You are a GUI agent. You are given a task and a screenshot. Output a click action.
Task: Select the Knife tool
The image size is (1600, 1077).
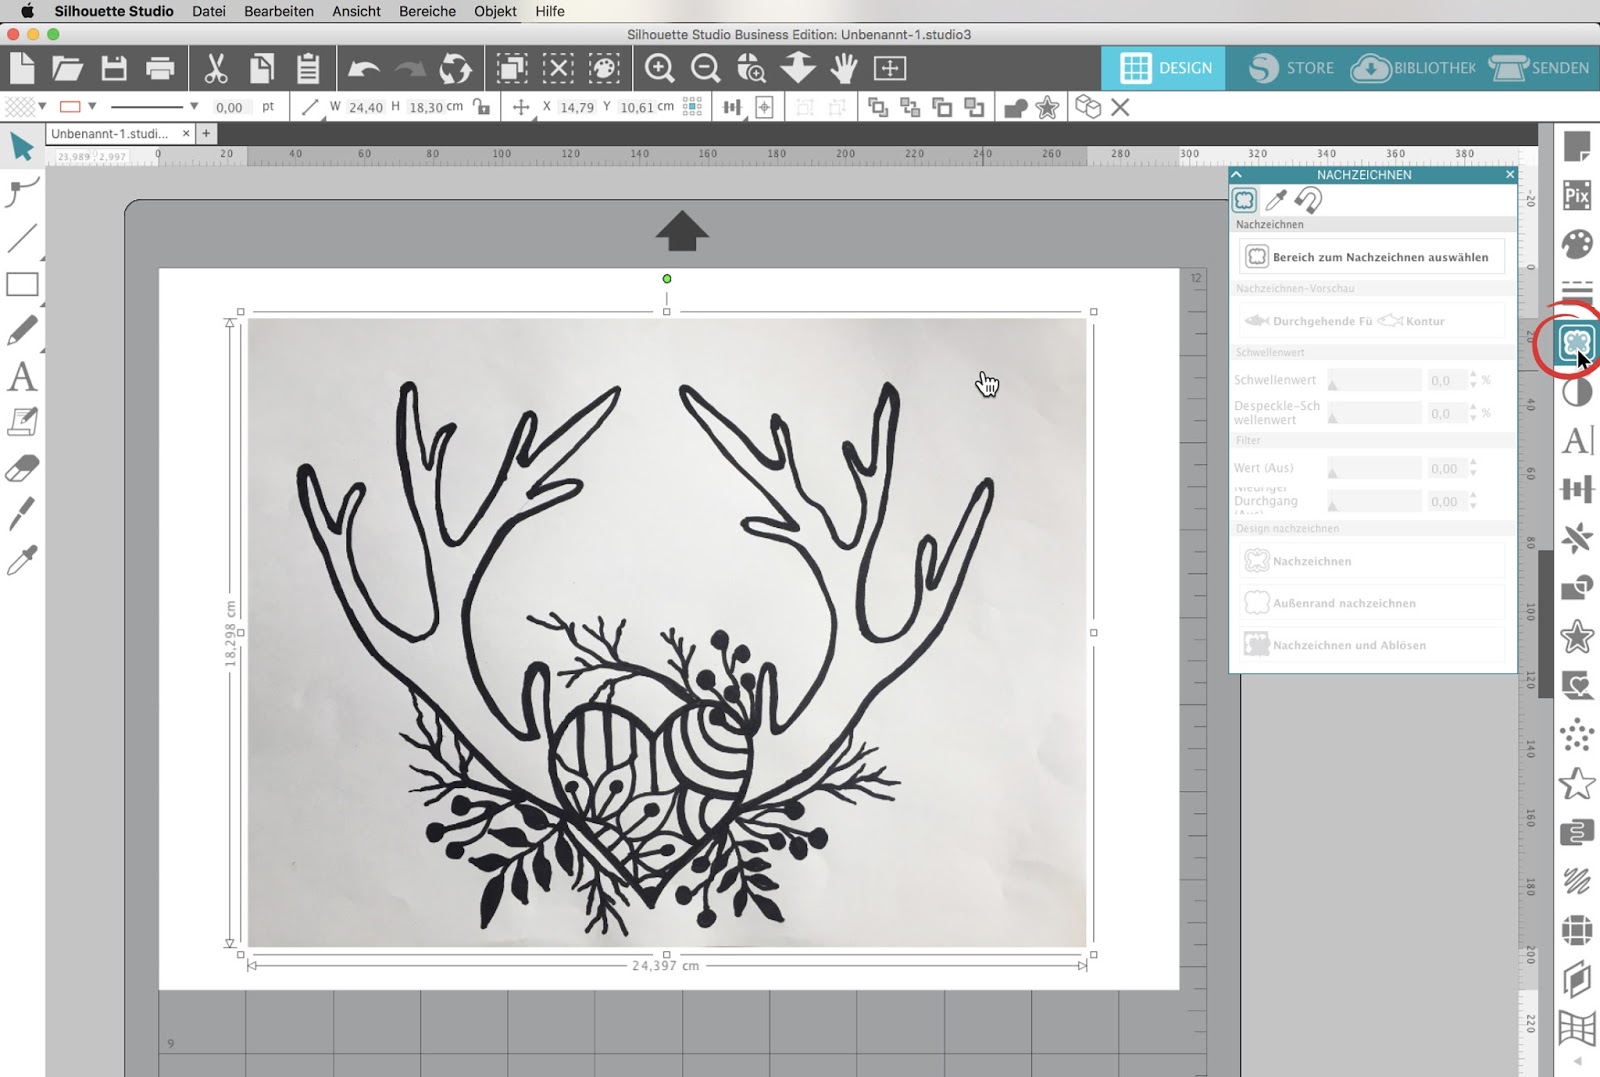tap(22, 513)
